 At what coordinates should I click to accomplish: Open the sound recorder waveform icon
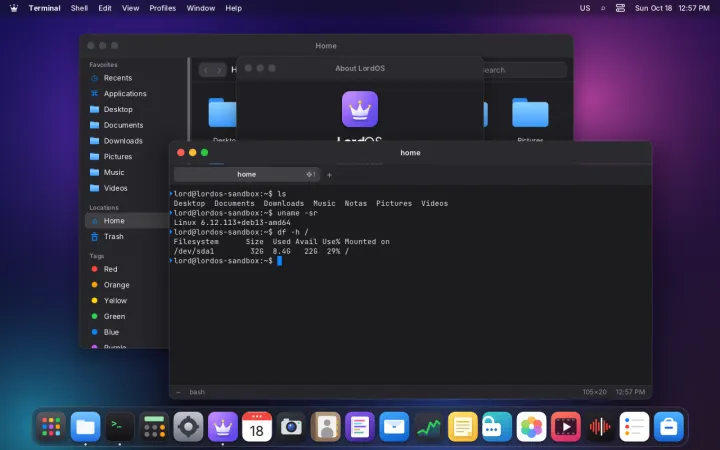pos(600,427)
